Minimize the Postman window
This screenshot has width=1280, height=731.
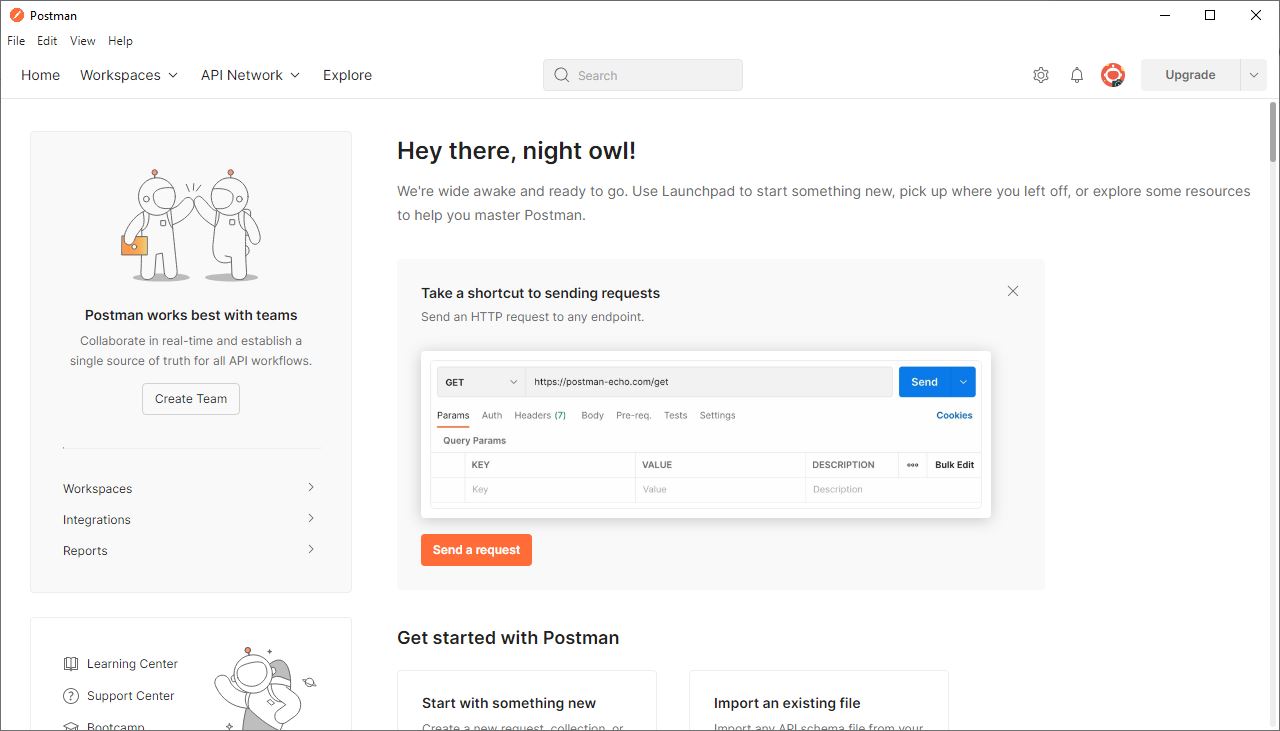click(x=1164, y=15)
